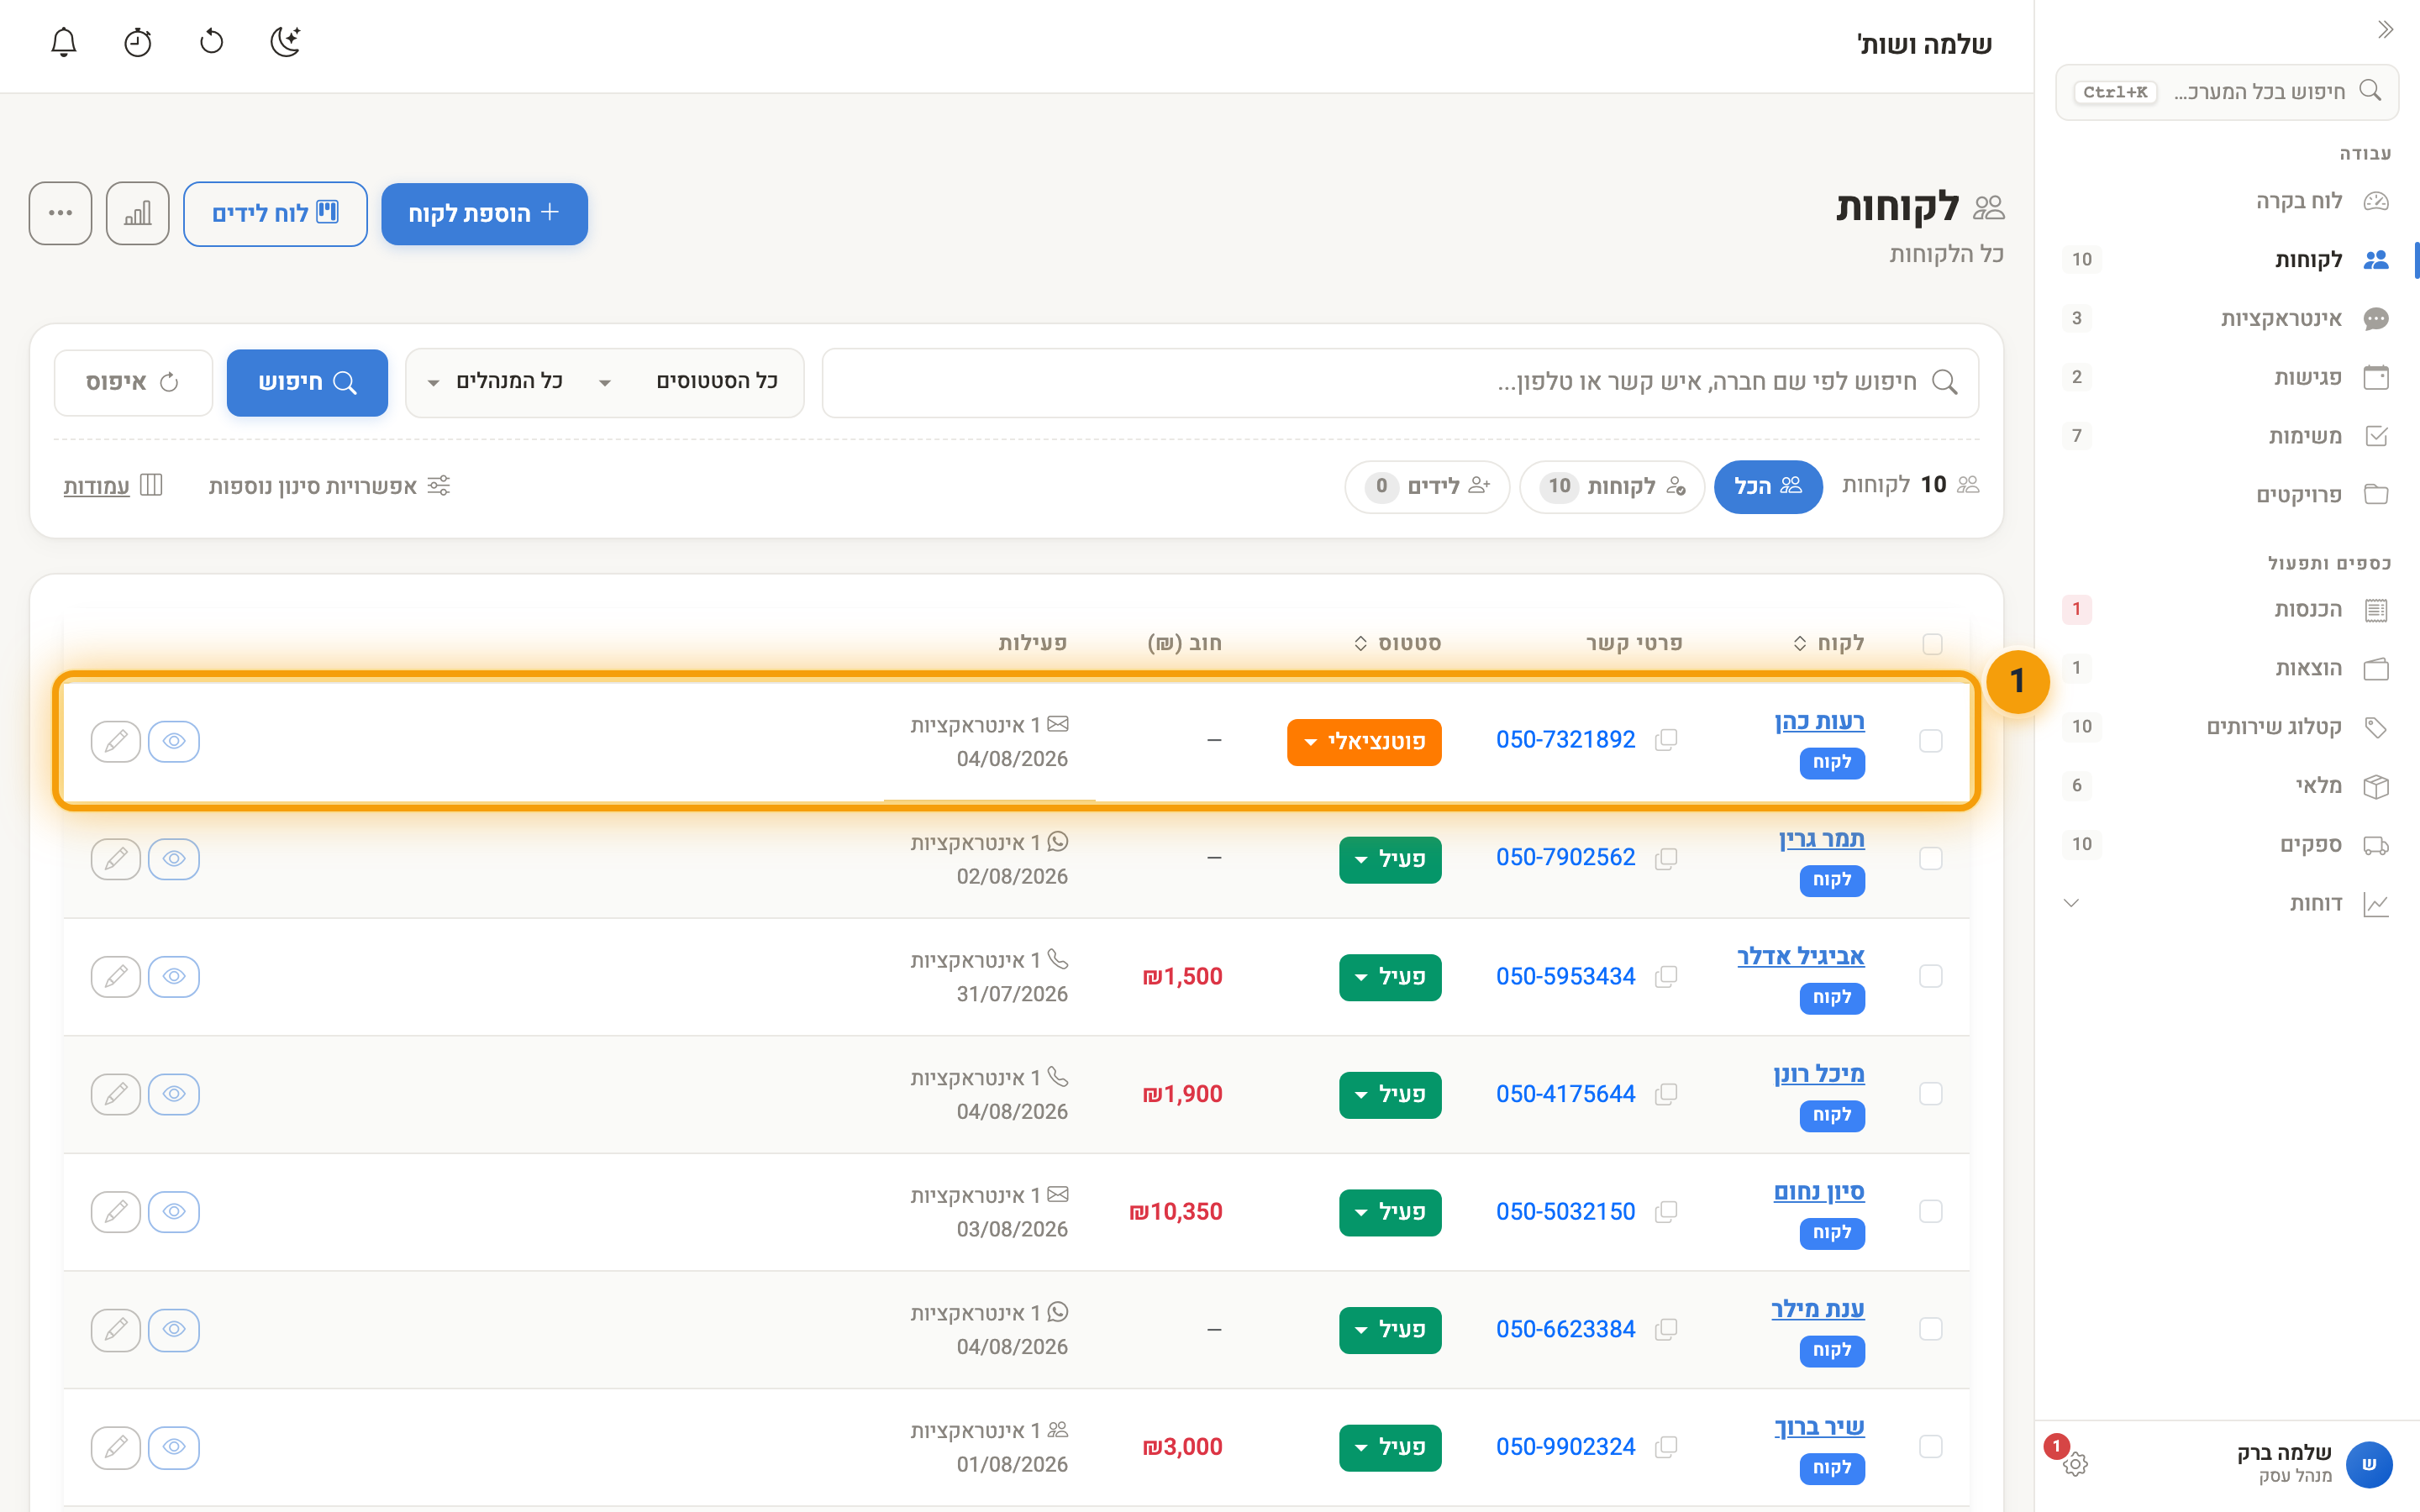Open לוח לידים leads board button
The width and height of the screenshot is (2420, 1512).
point(275,214)
